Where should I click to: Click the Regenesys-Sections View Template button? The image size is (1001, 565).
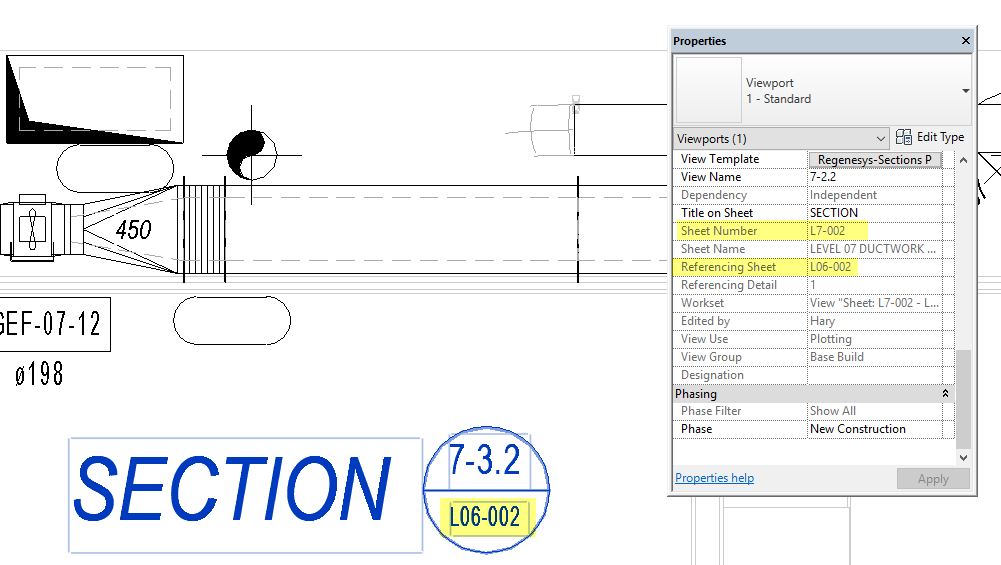(x=875, y=160)
